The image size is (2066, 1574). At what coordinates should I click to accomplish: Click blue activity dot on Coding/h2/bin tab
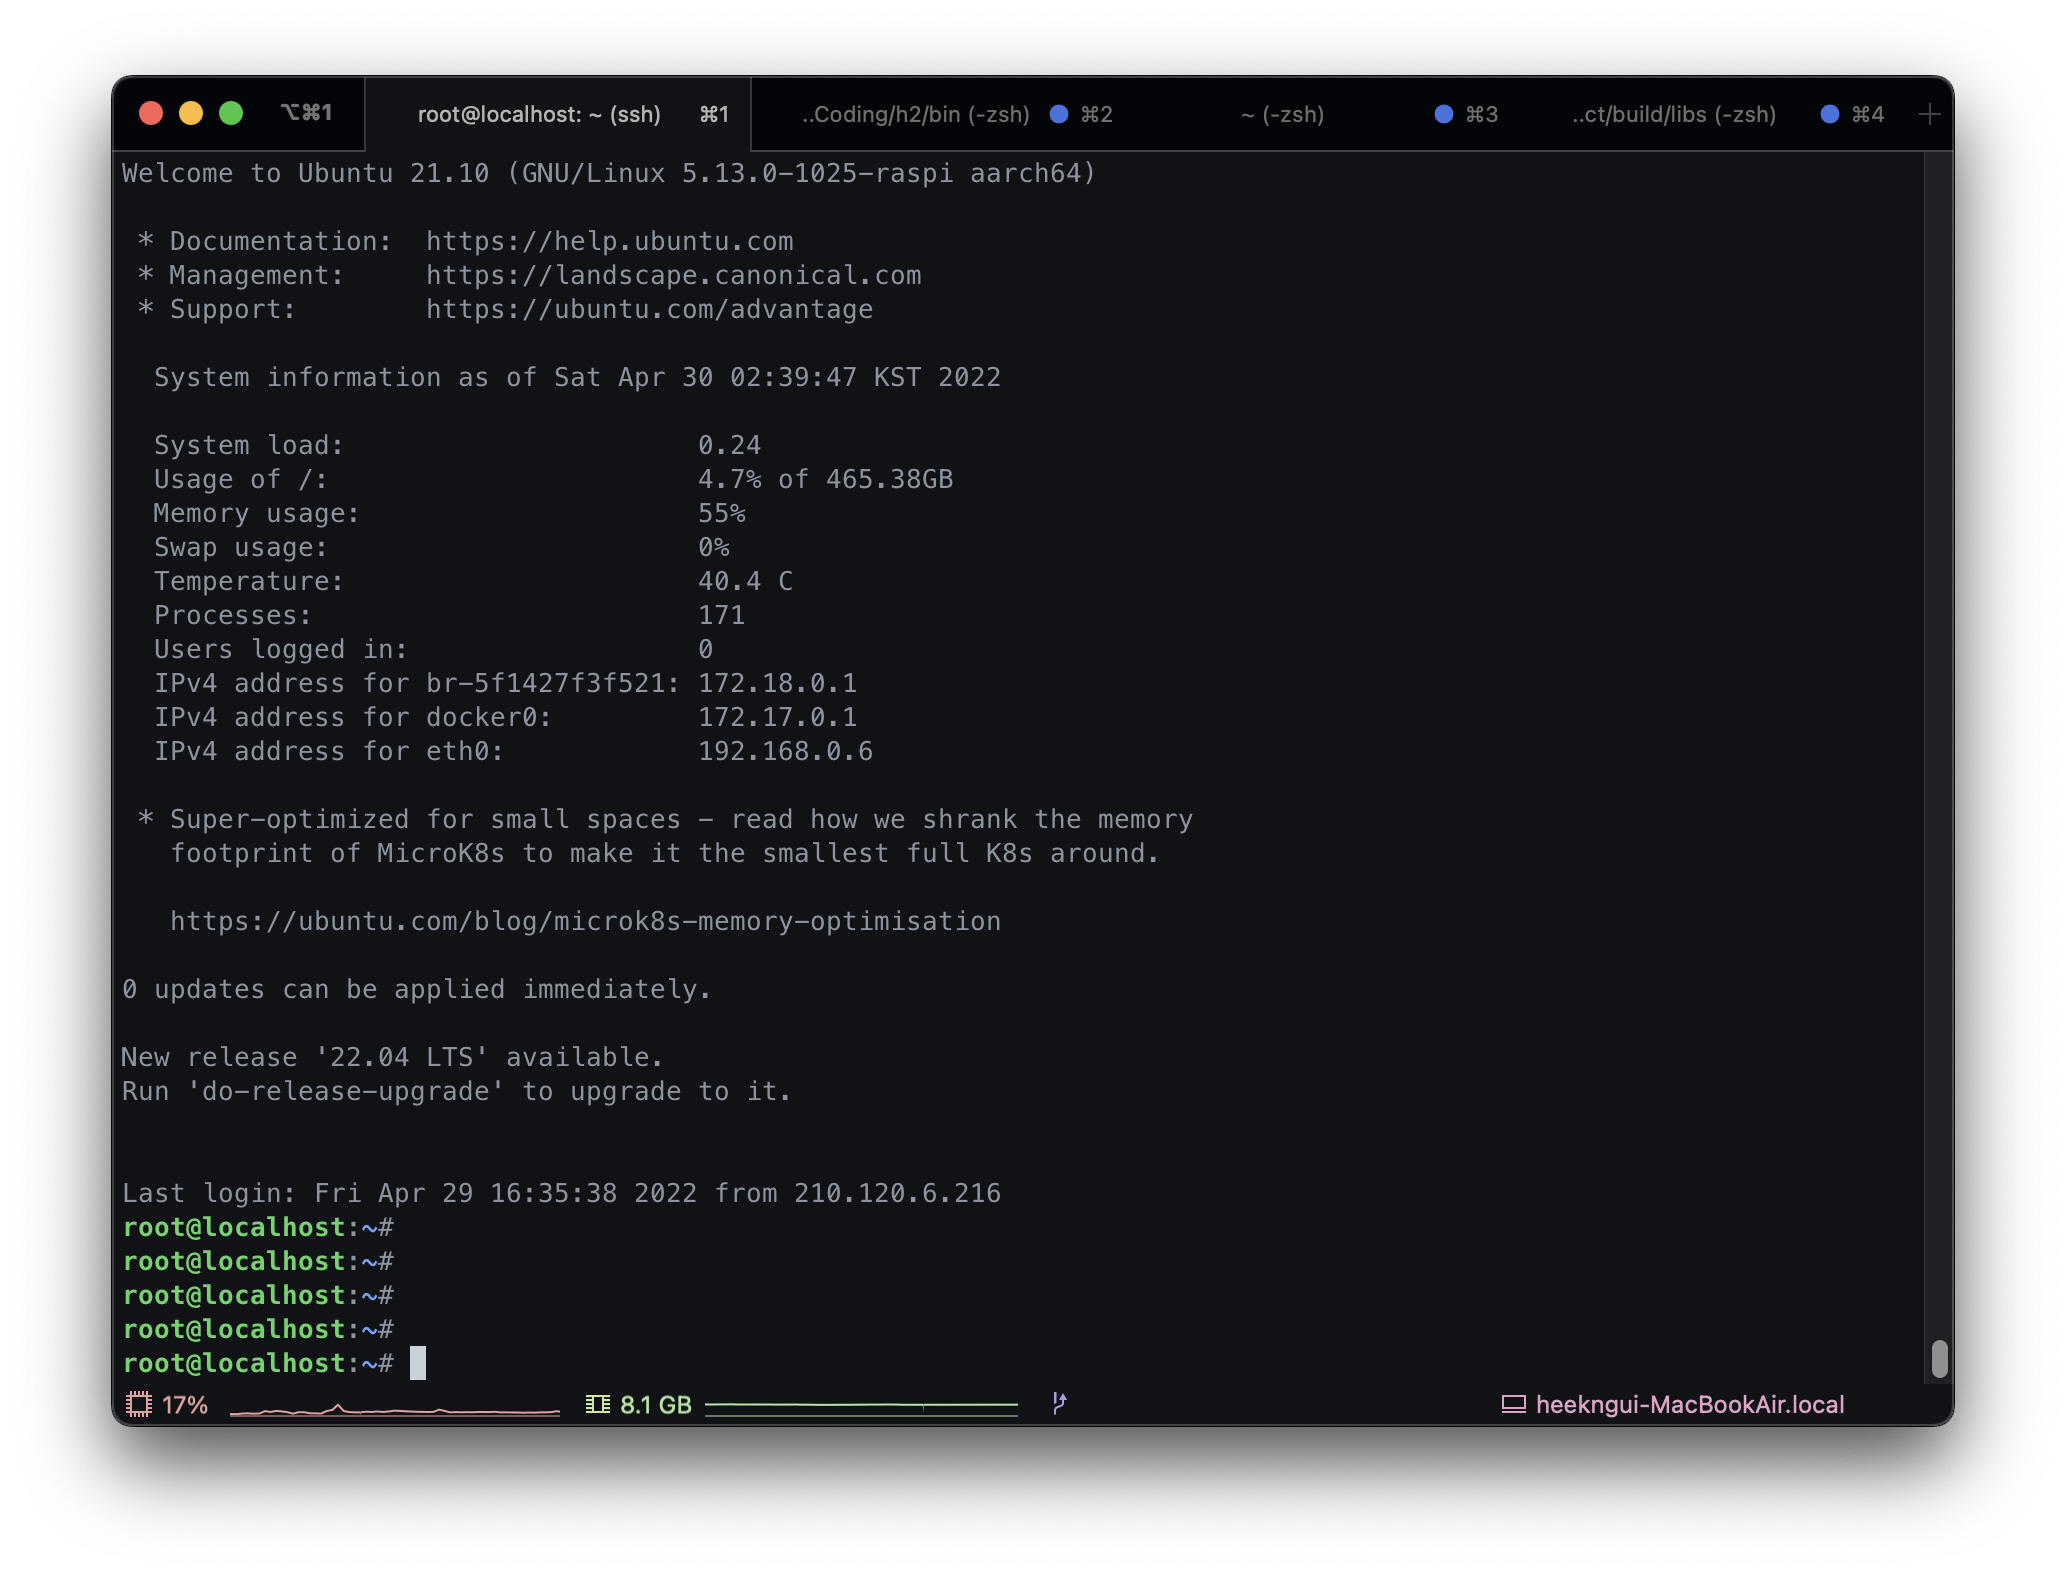pos(1059,114)
